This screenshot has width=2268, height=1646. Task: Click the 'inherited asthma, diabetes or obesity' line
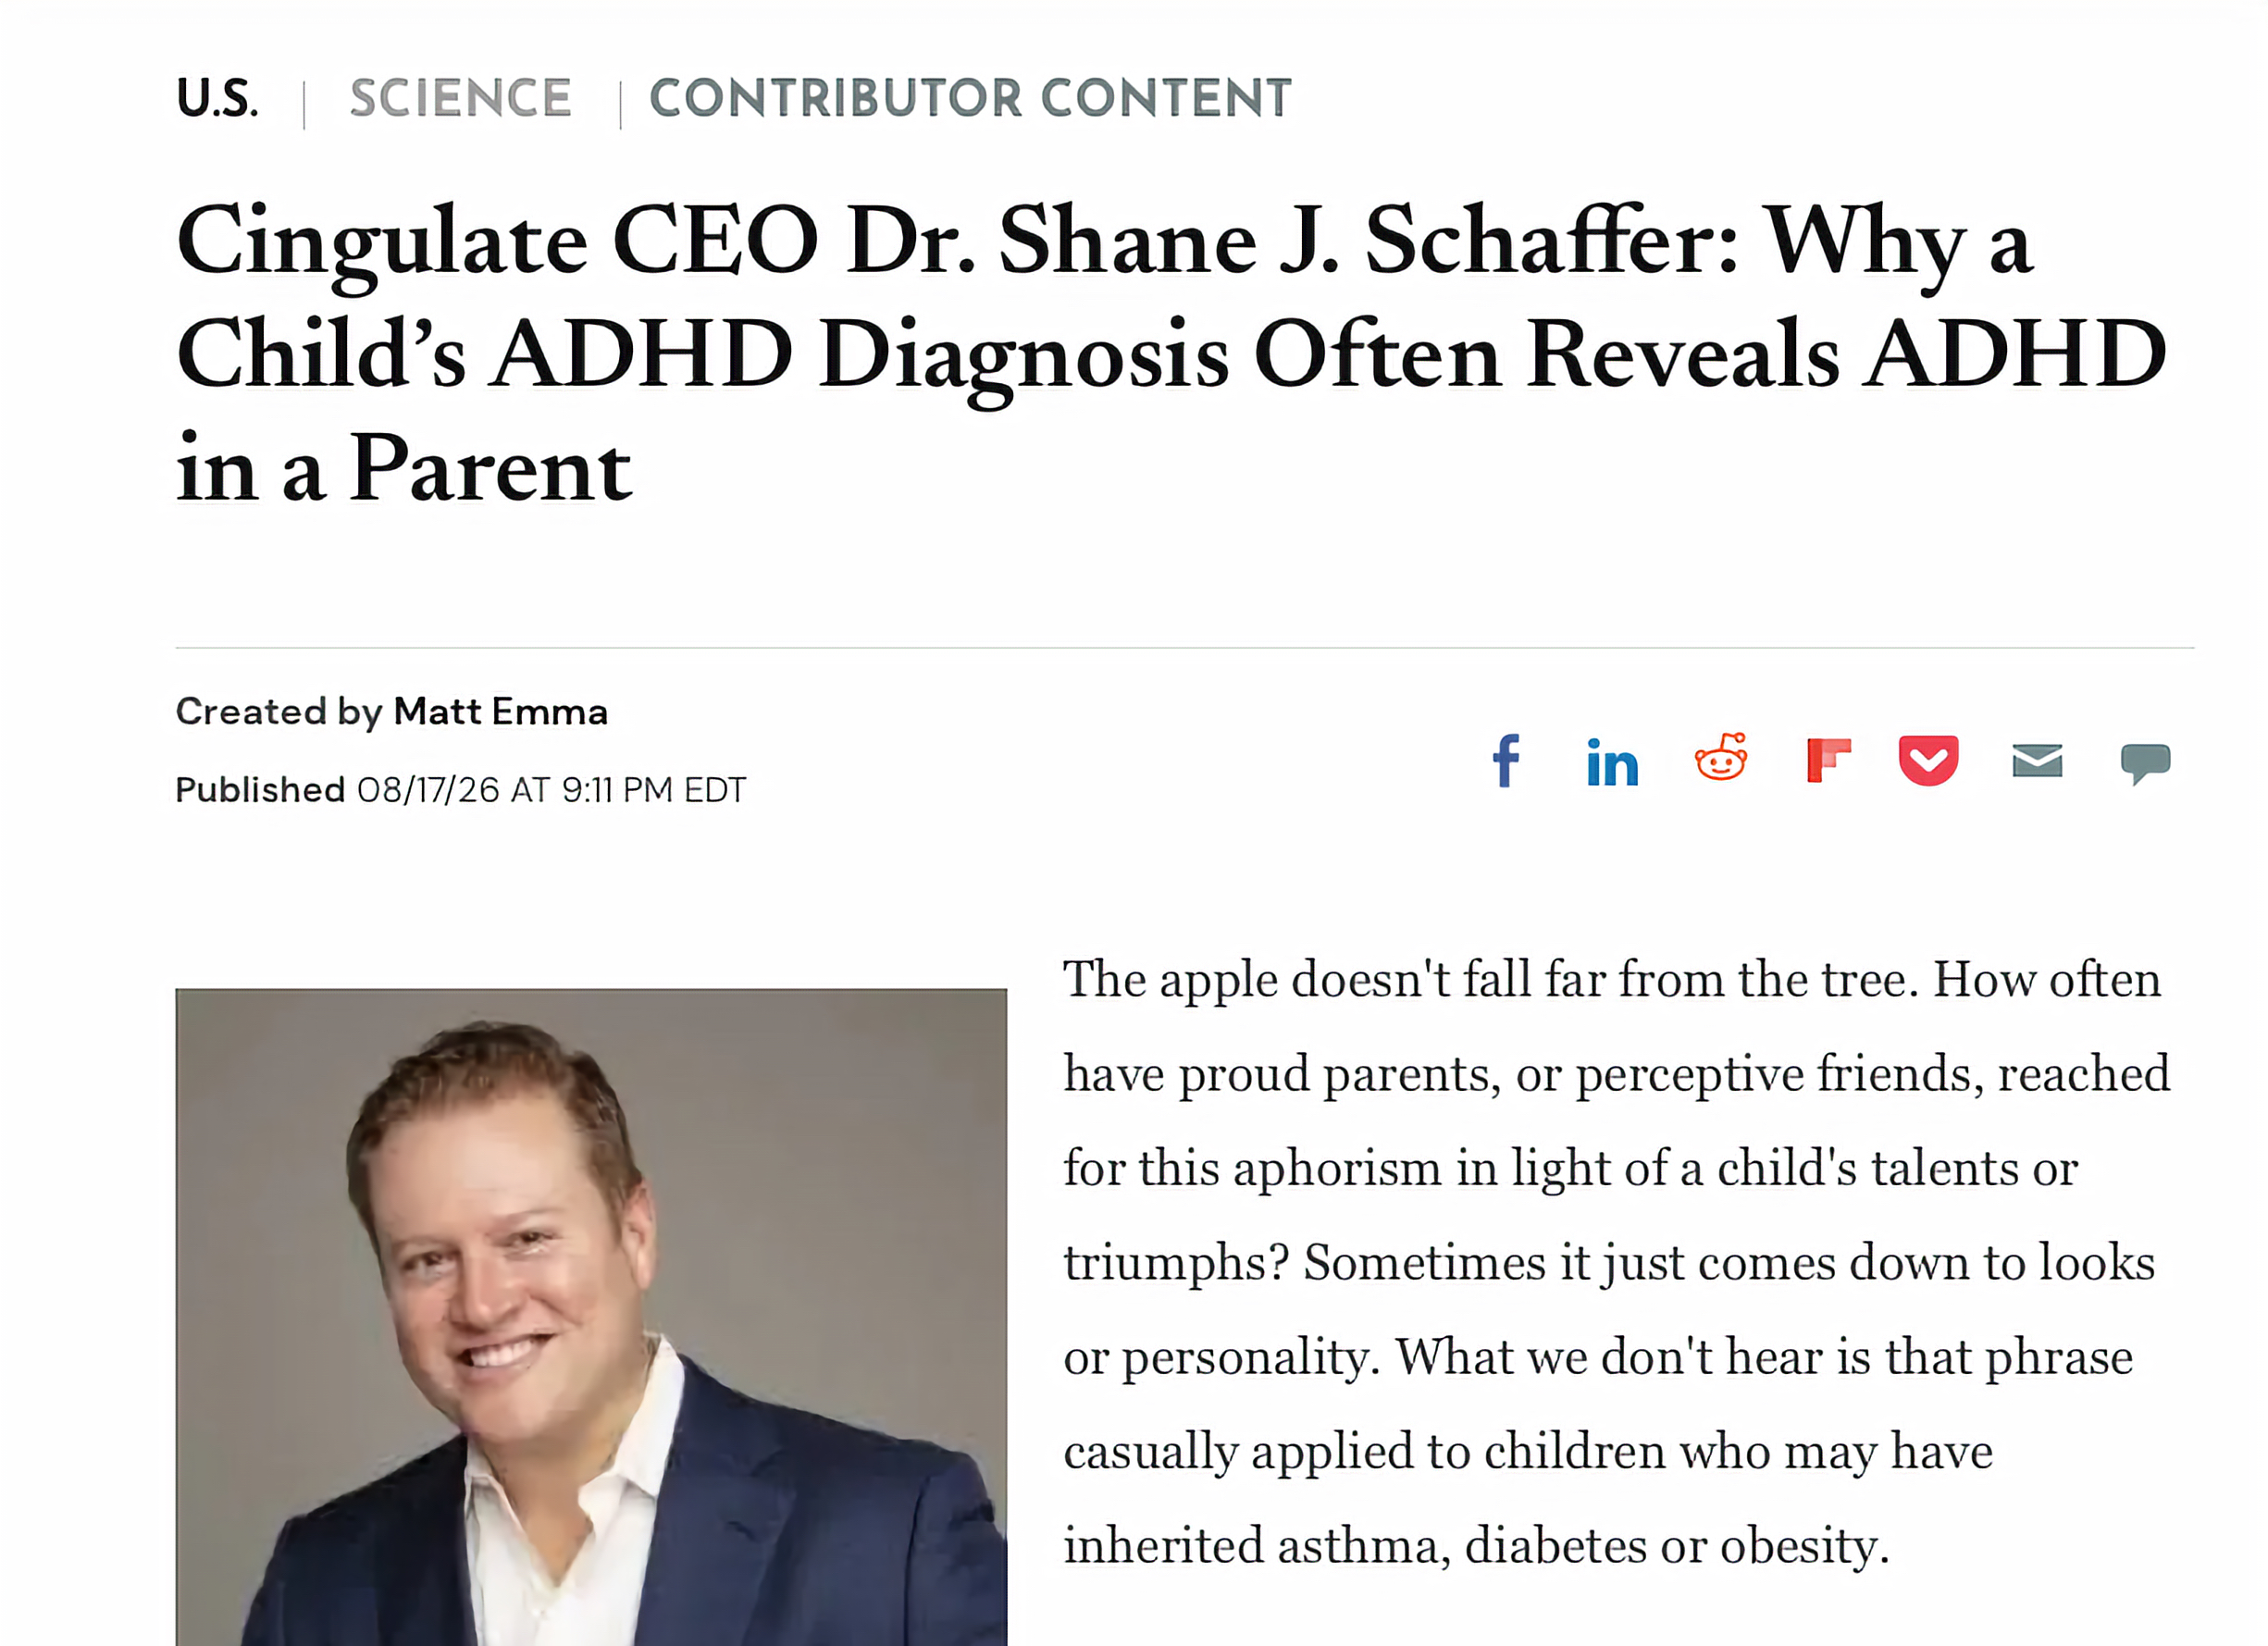[1476, 1545]
